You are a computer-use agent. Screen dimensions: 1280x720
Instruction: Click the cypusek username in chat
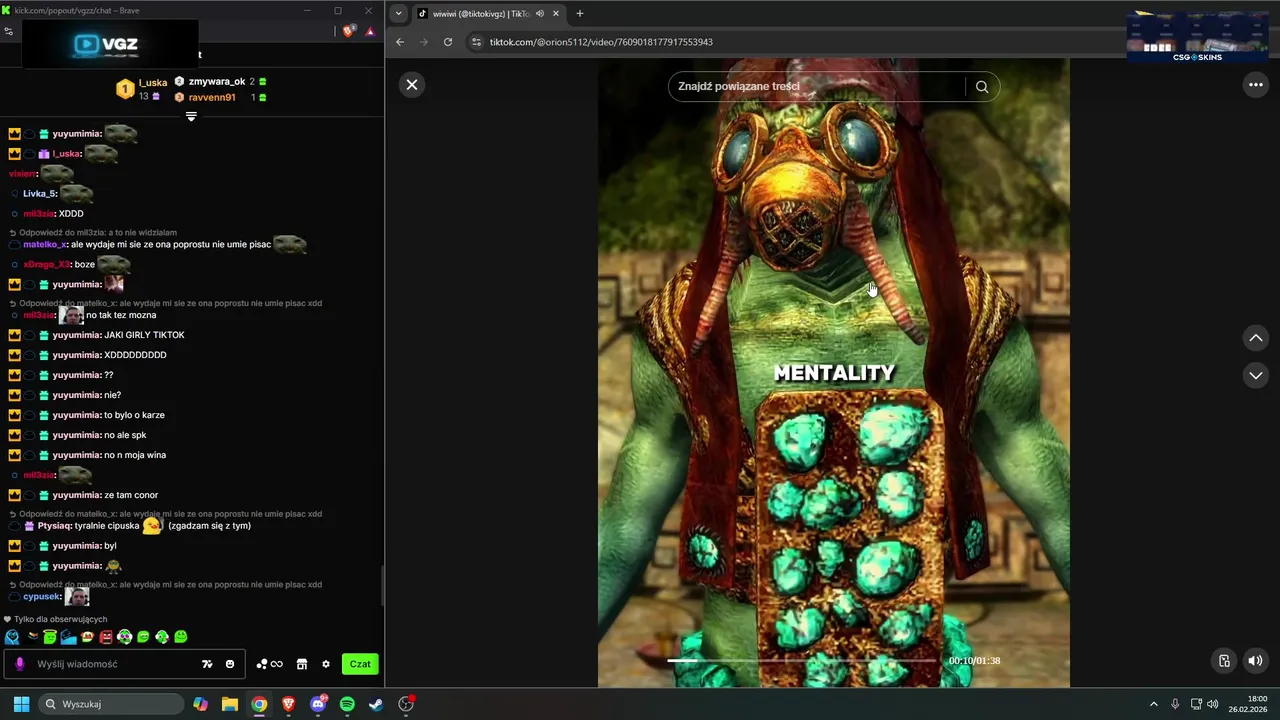[42, 597]
